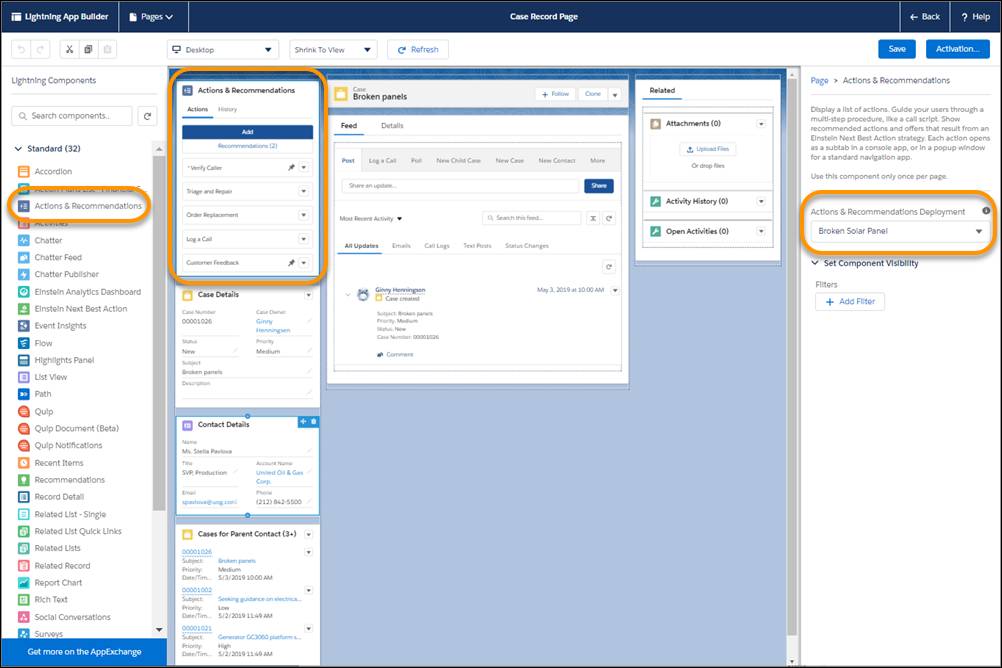Select the Accordion component icon

[x=24, y=171]
